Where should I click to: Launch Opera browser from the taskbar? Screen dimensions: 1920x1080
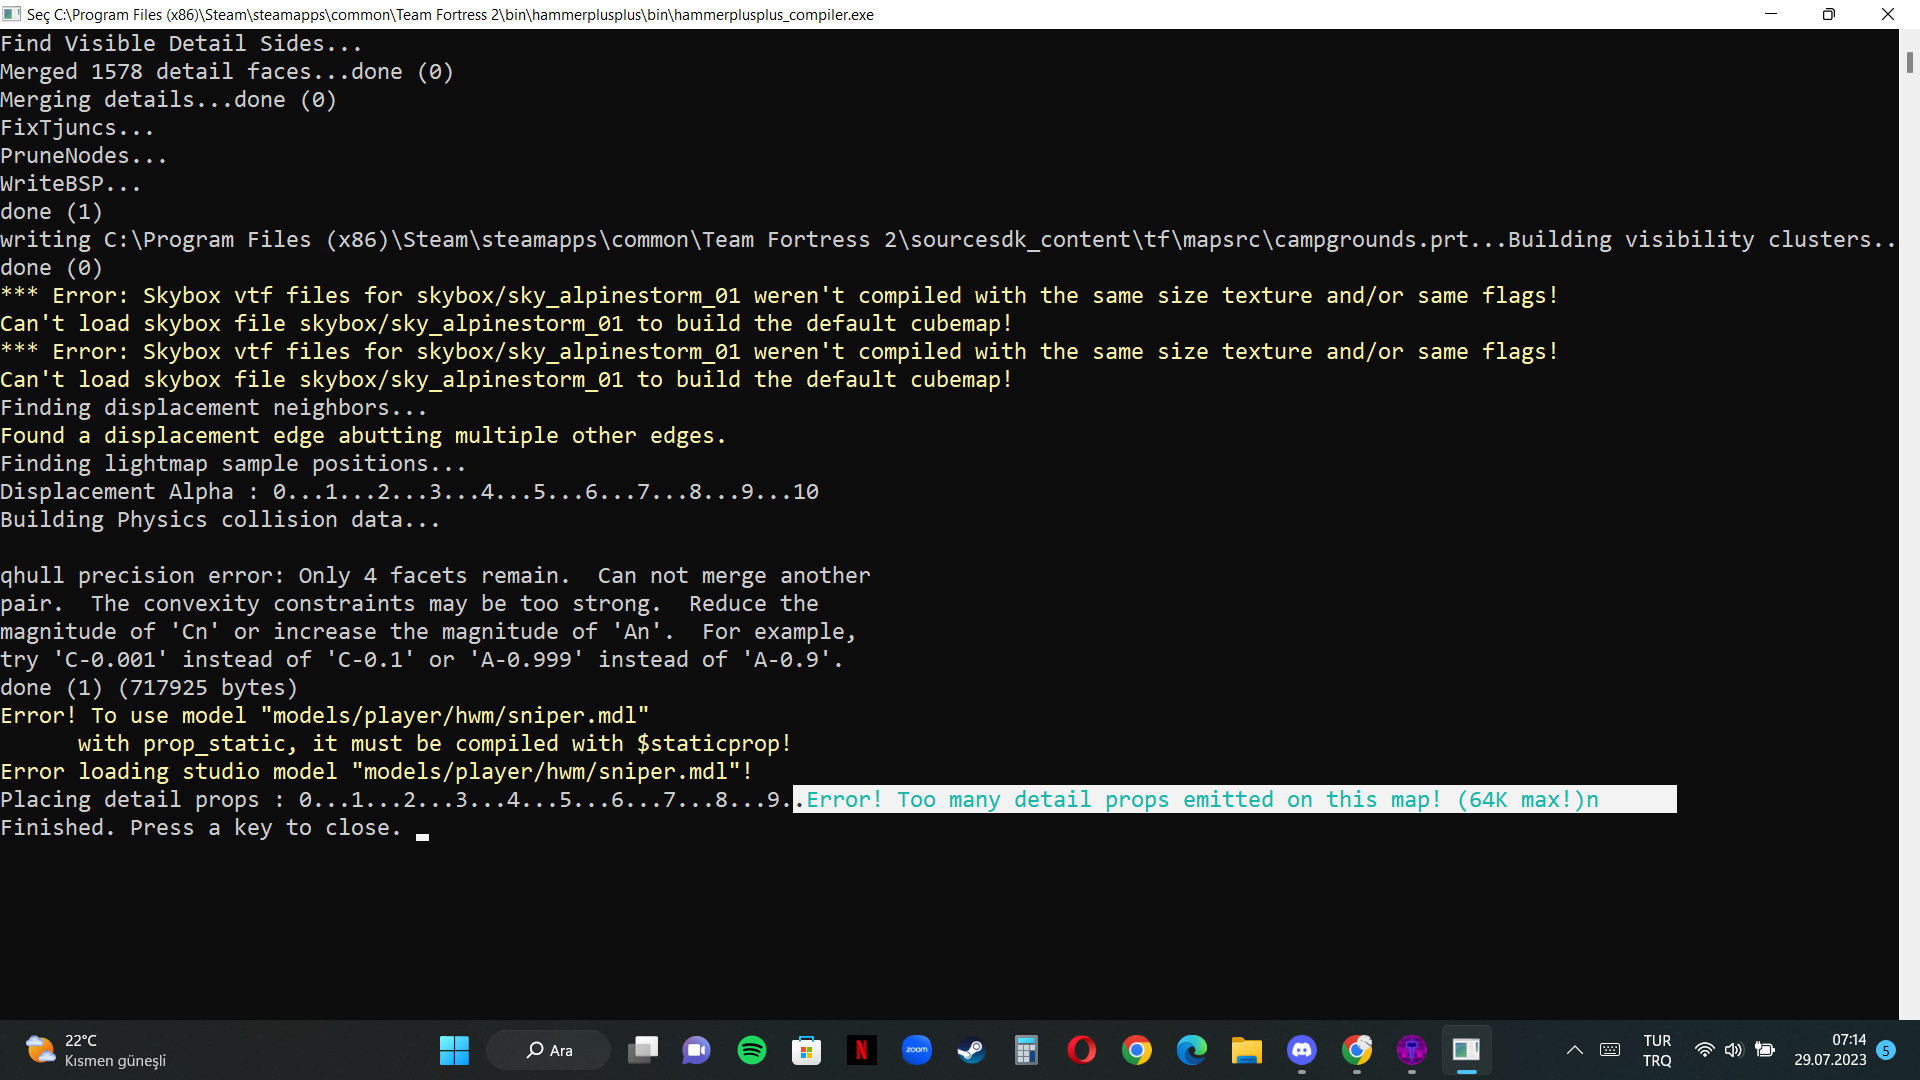point(1081,1050)
